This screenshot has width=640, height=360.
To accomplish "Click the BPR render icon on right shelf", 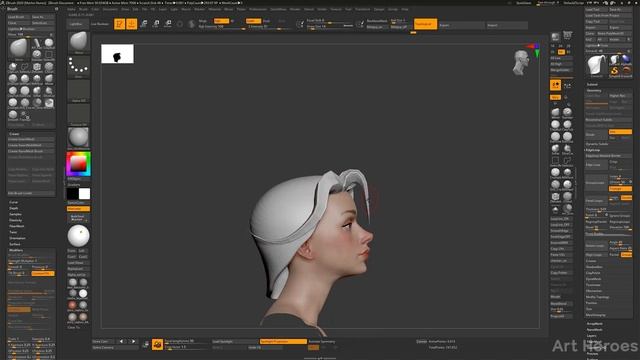I will pos(555,37).
